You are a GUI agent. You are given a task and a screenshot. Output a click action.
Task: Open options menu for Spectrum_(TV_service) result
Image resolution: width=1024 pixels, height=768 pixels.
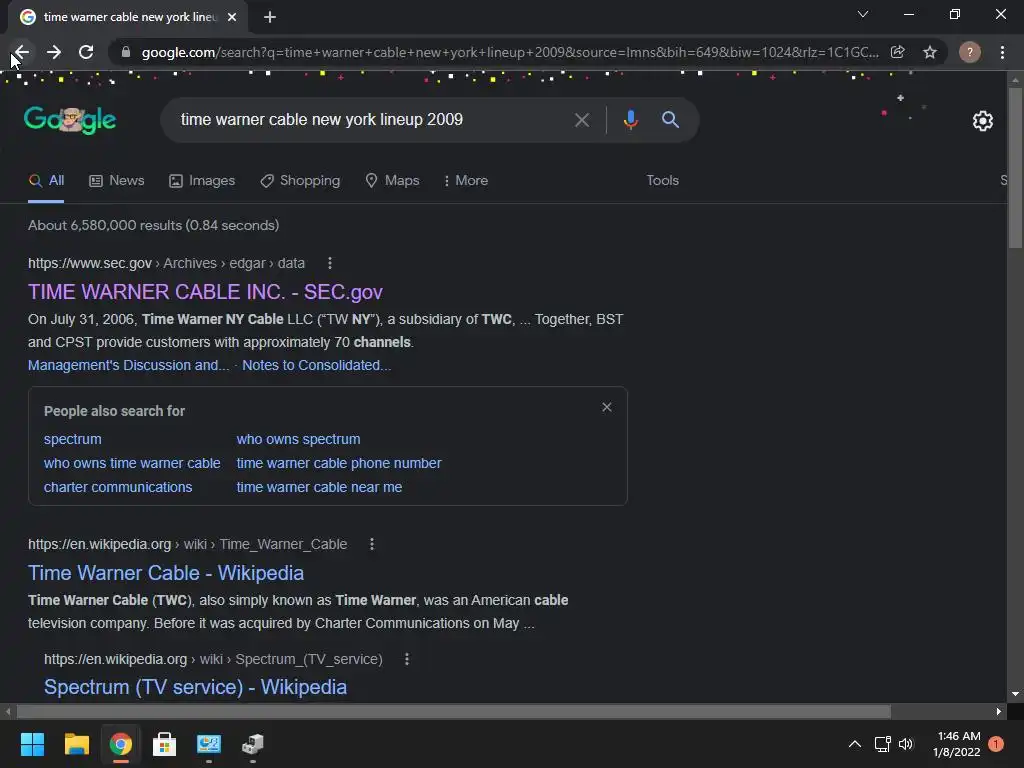(x=407, y=660)
